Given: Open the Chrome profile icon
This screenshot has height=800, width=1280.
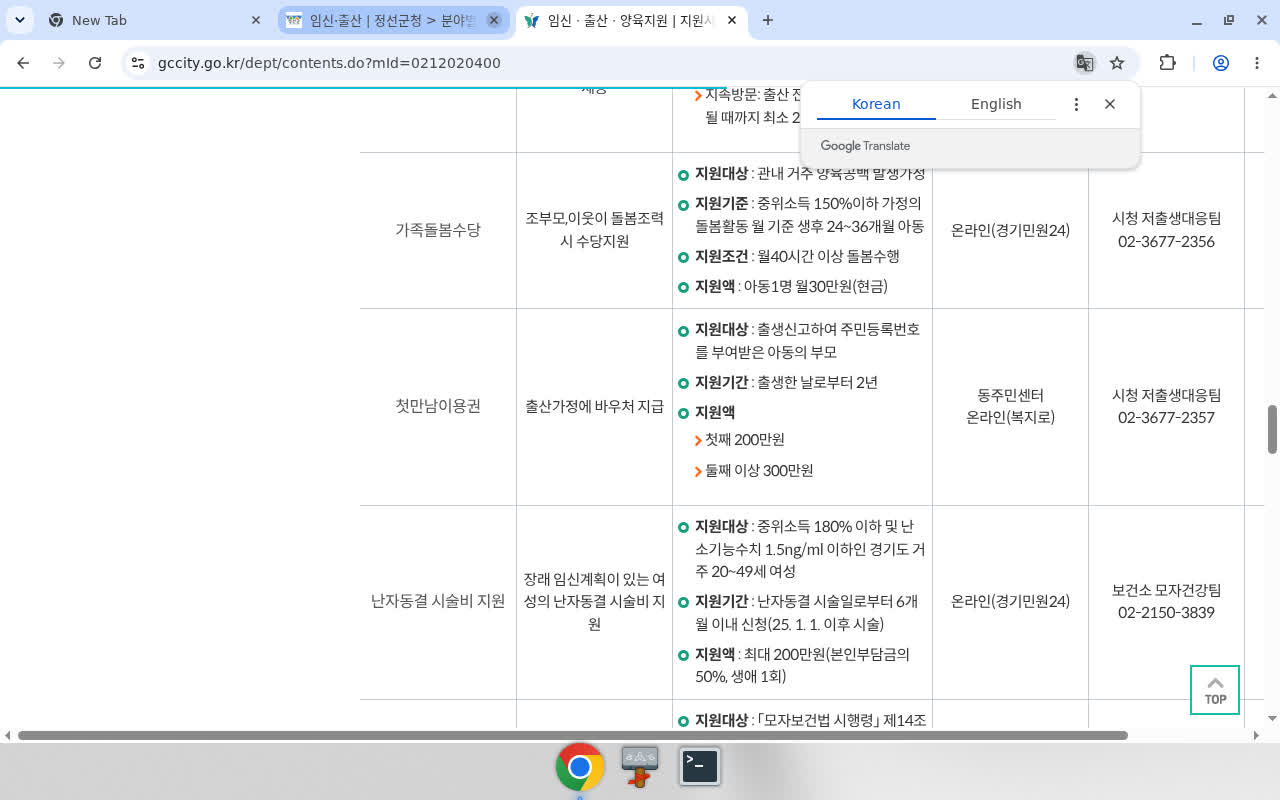Looking at the screenshot, I should [1221, 63].
